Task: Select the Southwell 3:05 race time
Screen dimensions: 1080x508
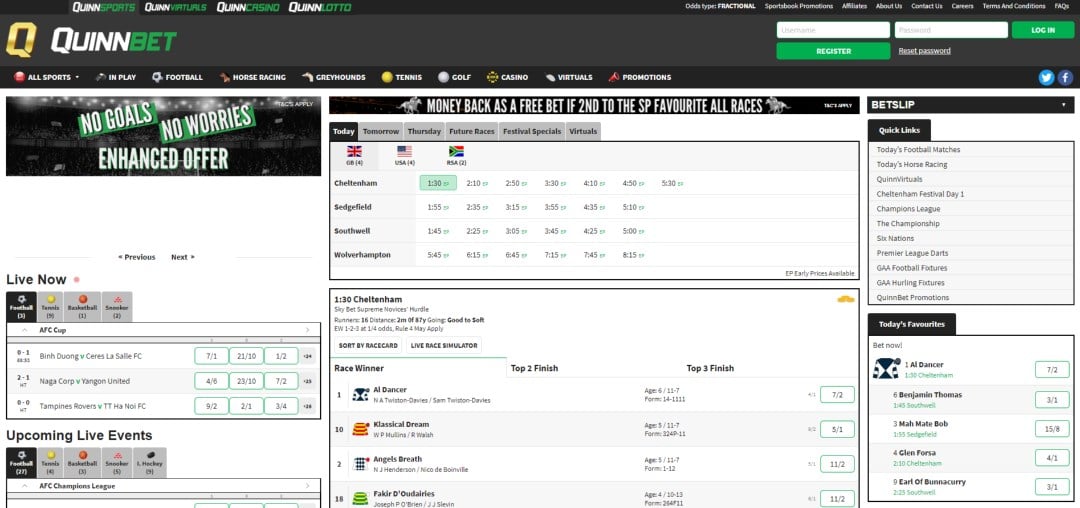Action: coord(516,231)
